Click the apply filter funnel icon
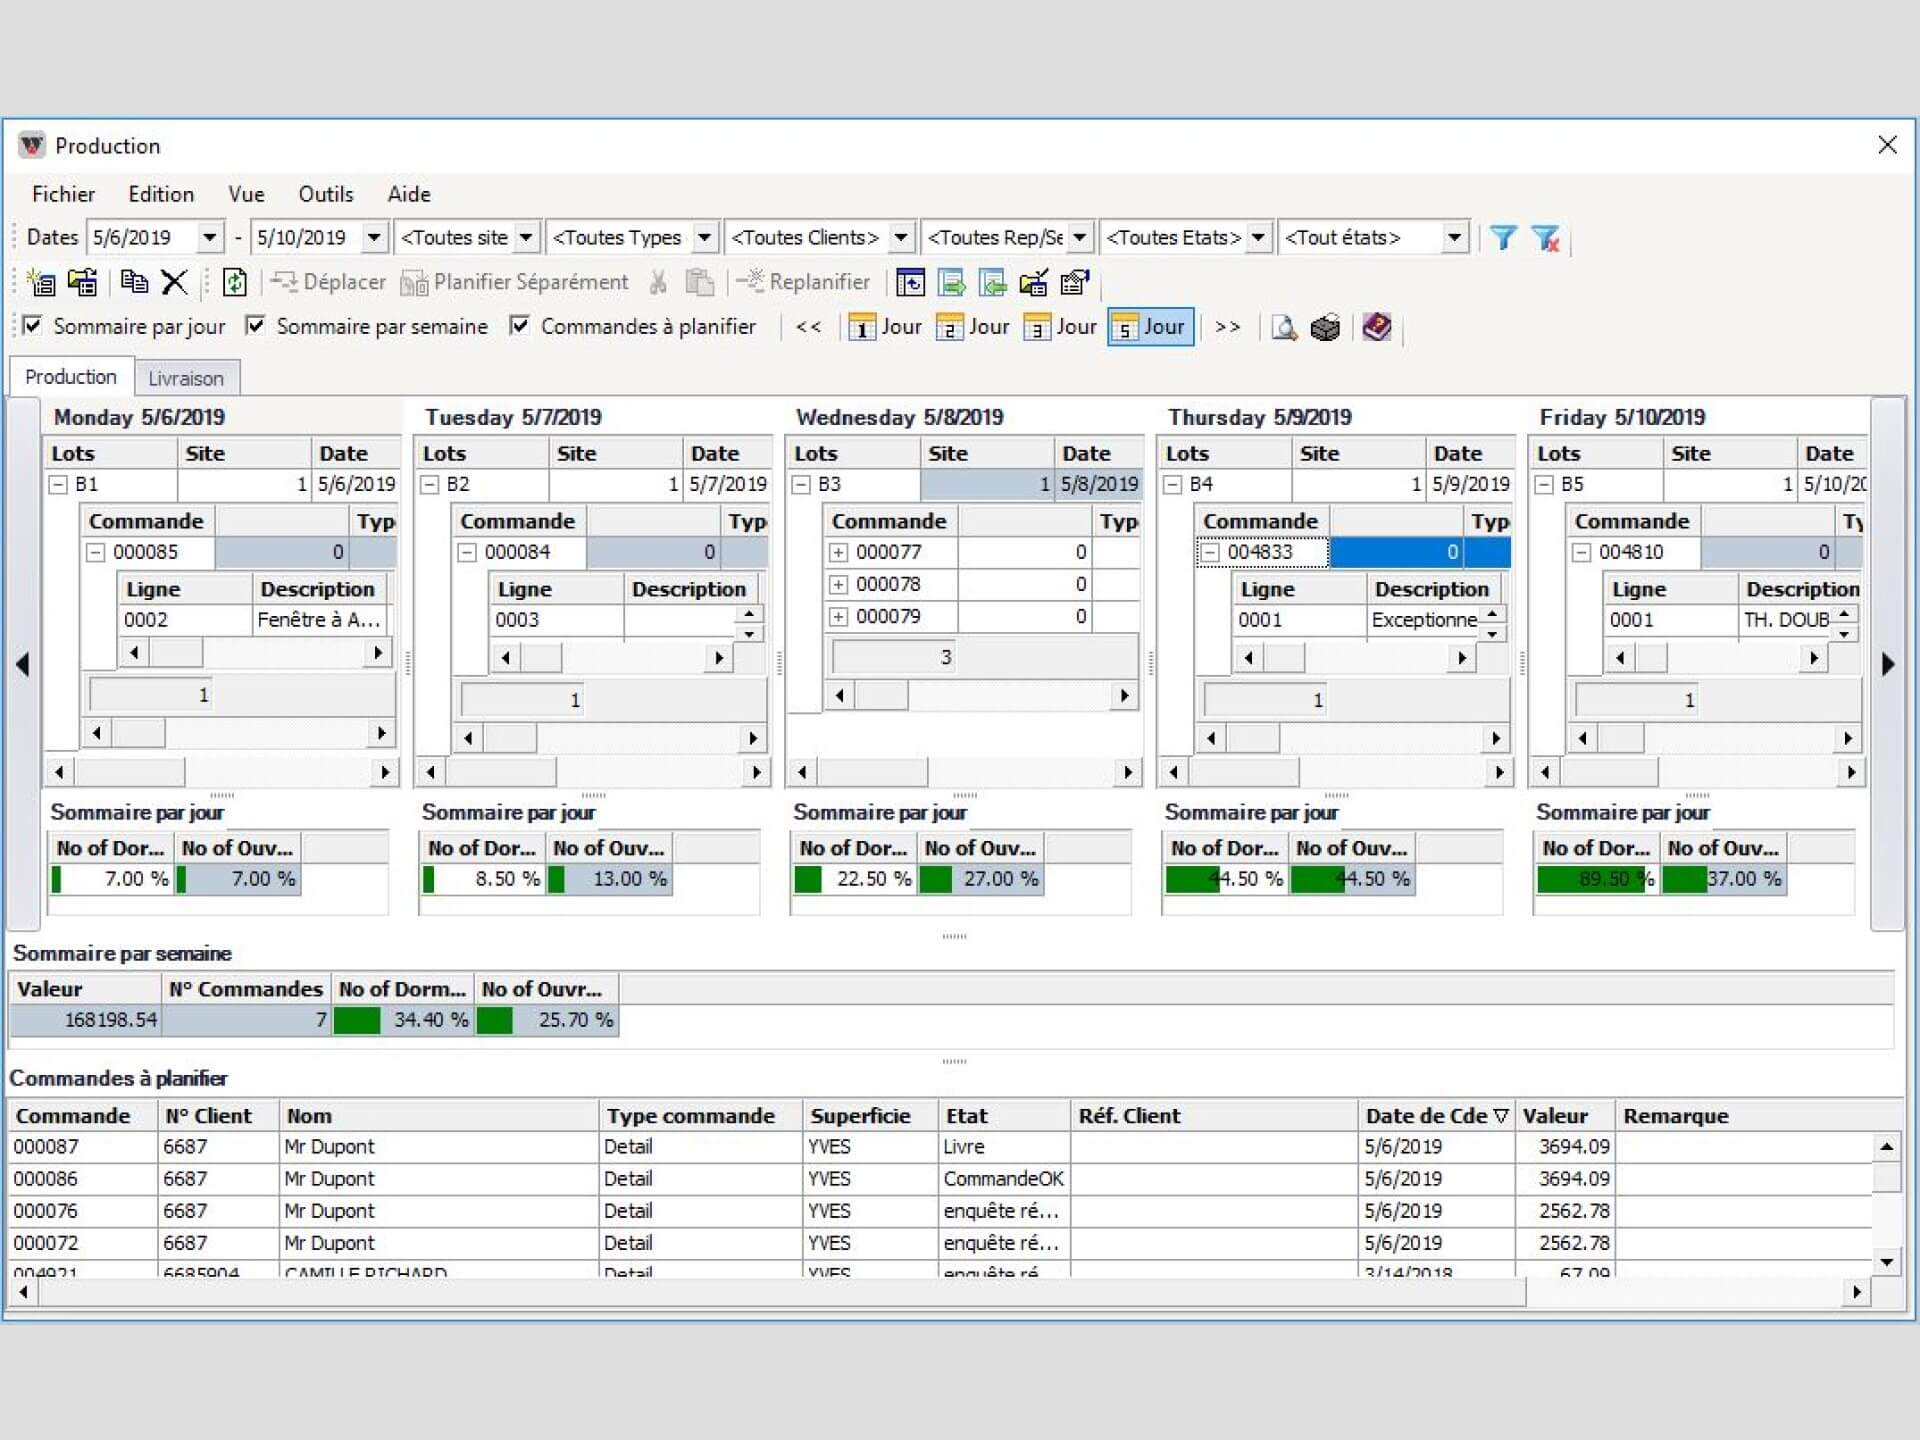Image resolution: width=1920 pixels, height=1440 pixels. click(x=1502, y=237)
